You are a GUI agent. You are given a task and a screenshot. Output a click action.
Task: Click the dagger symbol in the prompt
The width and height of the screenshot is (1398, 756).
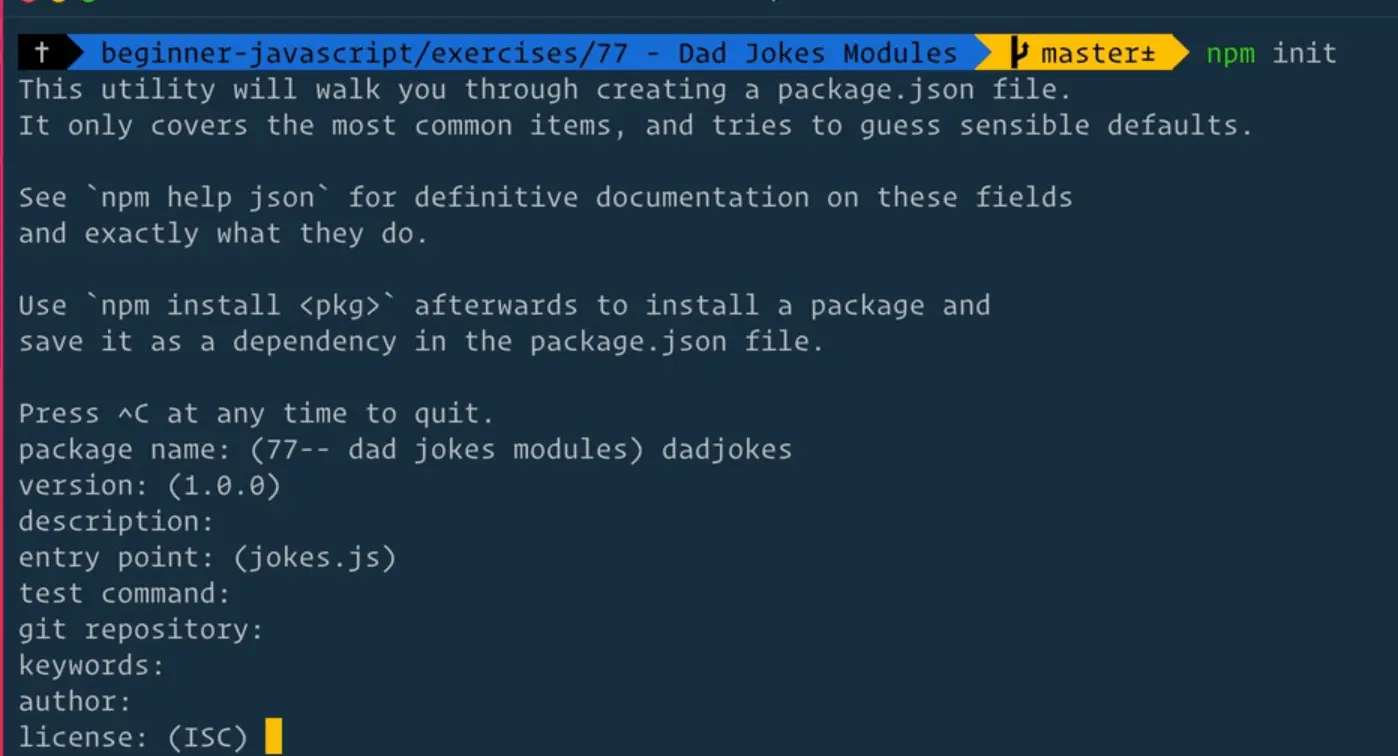pyautogui.click(x=42, y=52)
